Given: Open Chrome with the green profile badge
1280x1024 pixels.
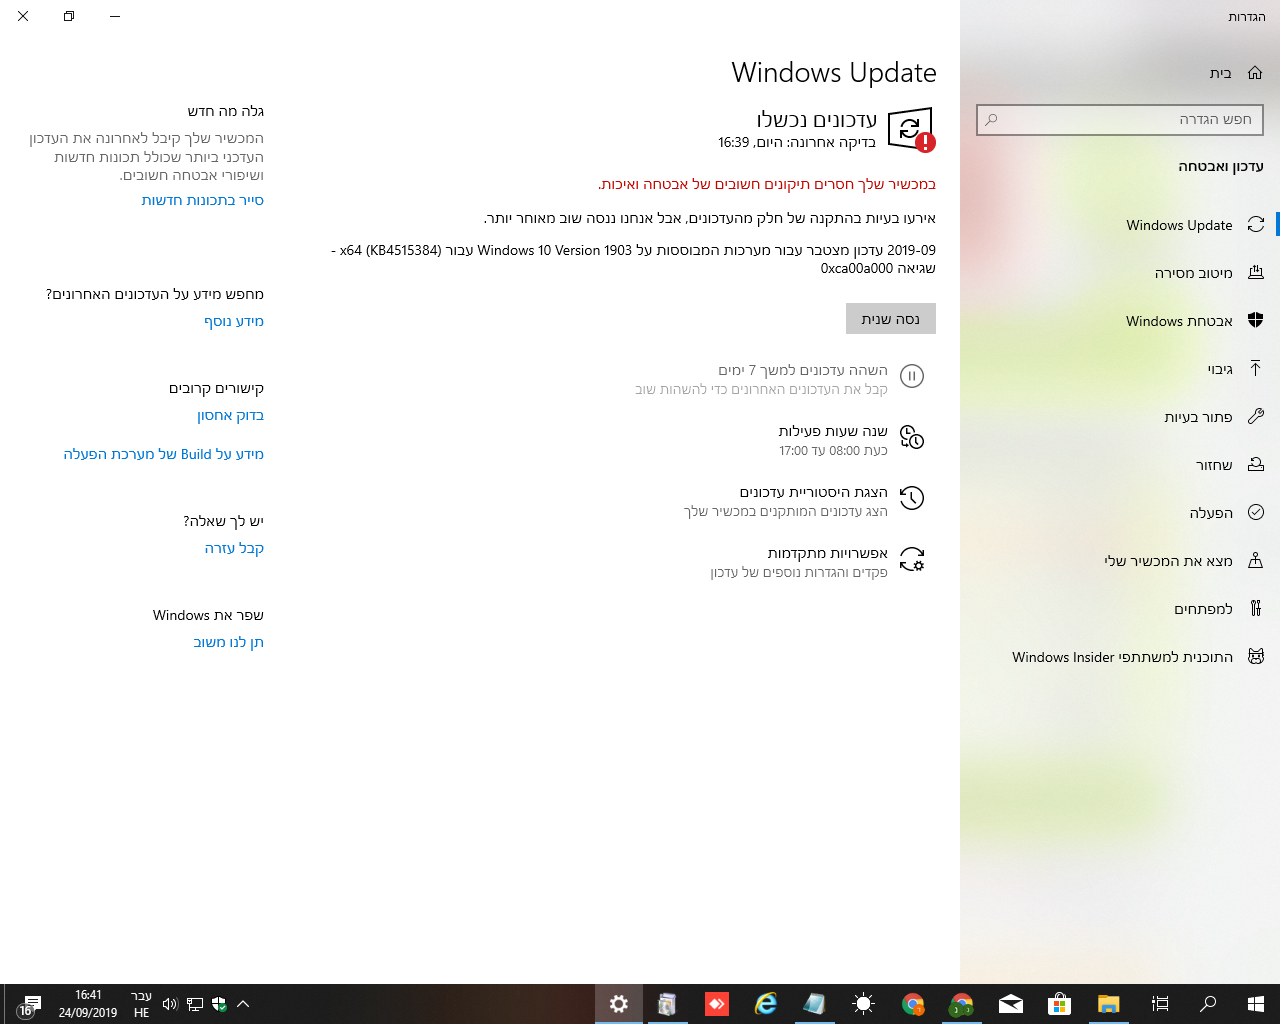Looking at the screenshot, I should 961,1004.
